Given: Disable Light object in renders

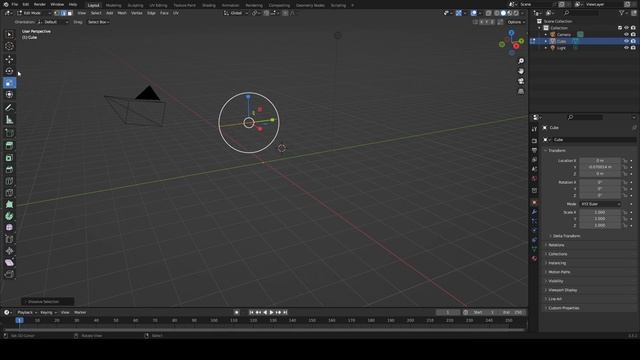Looking at the screenshot, I should point(633,48).
